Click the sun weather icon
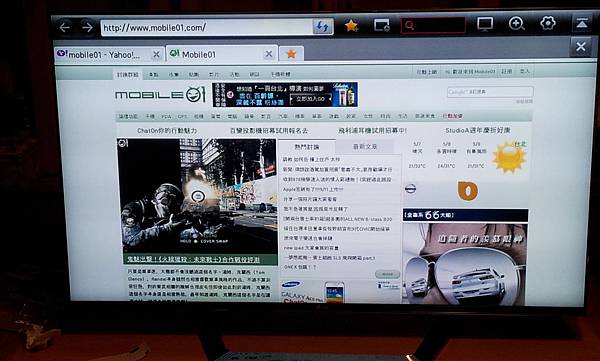600x361 pixels. (509, 157)
